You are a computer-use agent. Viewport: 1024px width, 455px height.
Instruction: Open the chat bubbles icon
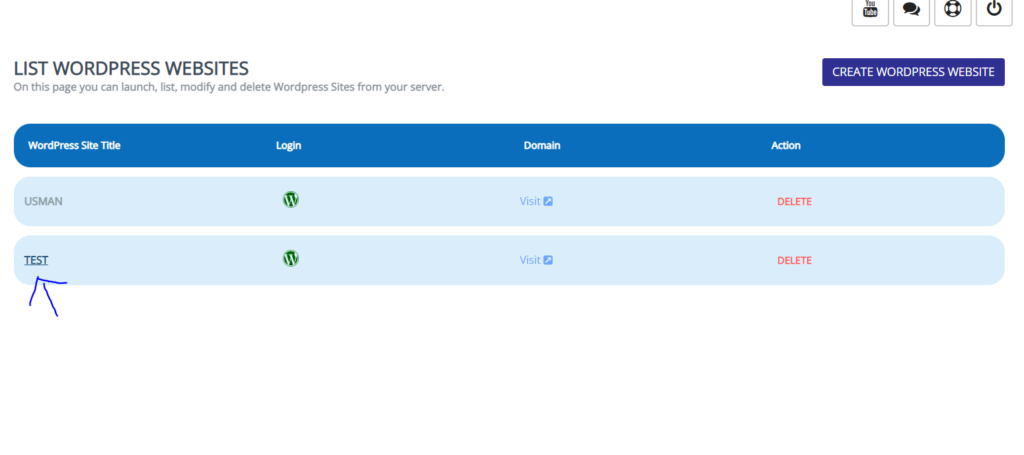click(x=911, y=10)
